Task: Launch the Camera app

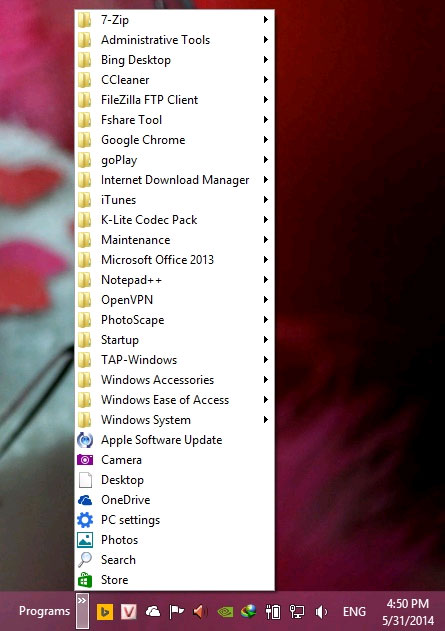Action: (175, 460)
